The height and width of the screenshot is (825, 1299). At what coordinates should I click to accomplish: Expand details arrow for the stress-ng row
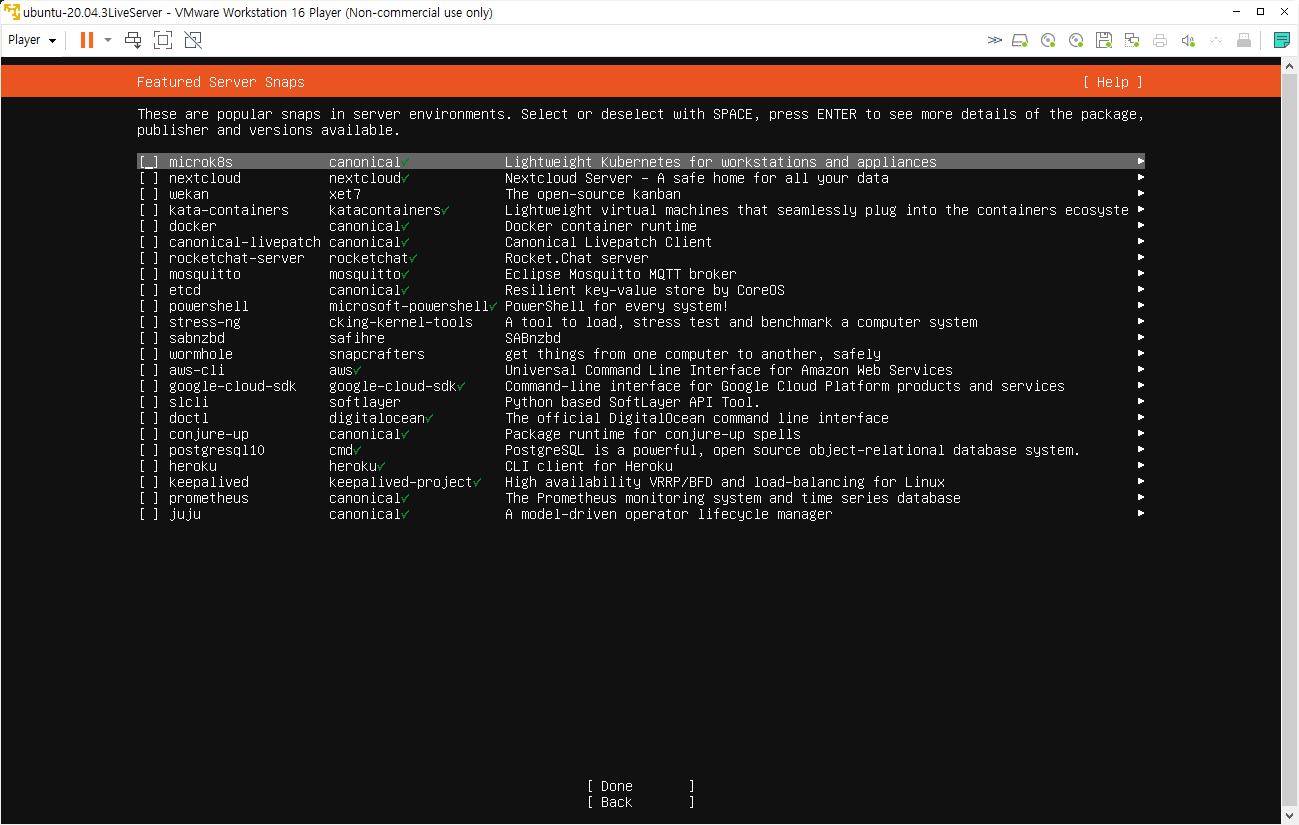(x=1141, y=322)
